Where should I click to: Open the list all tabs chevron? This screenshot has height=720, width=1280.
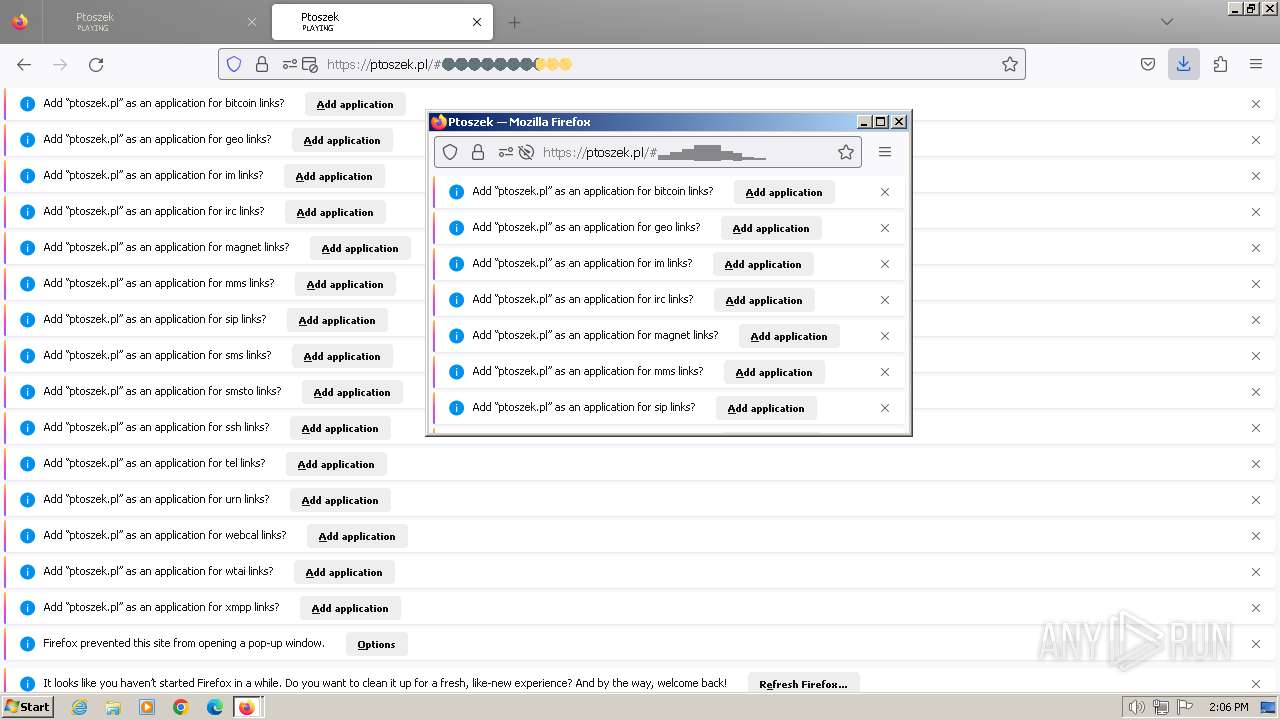tap(1167, 22)
